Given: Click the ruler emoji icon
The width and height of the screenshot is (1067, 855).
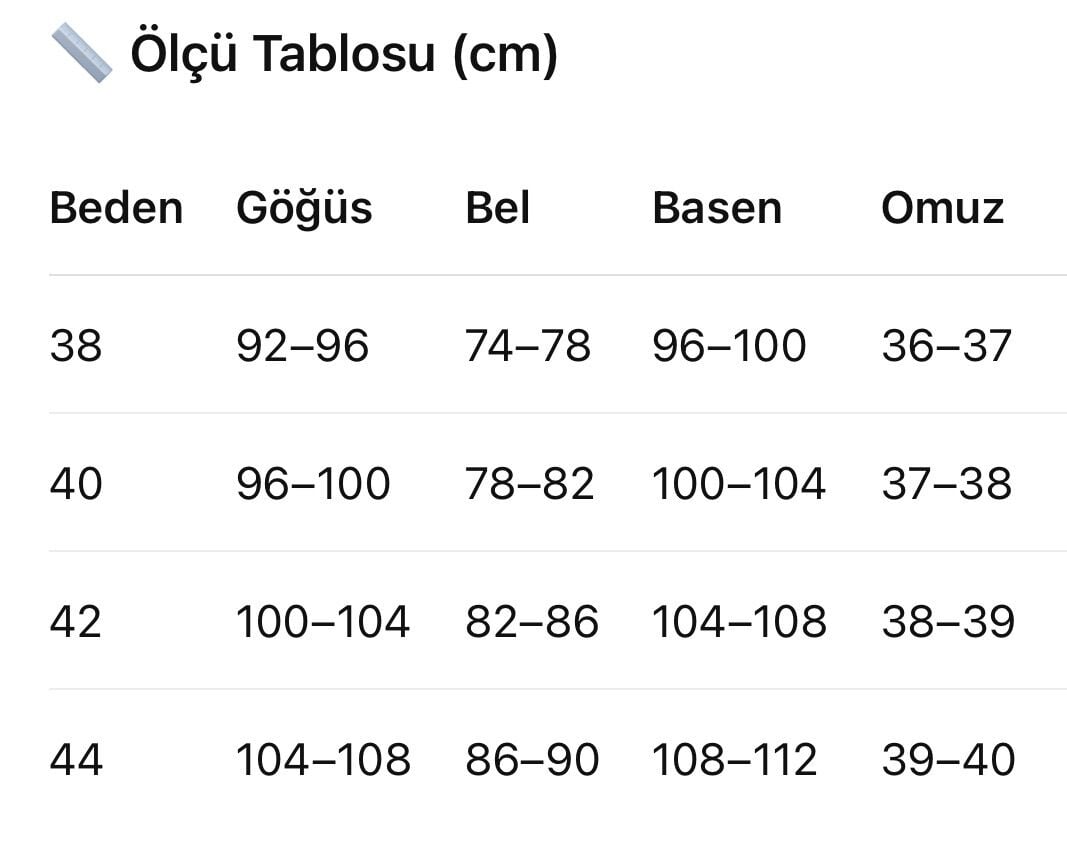Looking at the screenshot, I should coord(82,53).
